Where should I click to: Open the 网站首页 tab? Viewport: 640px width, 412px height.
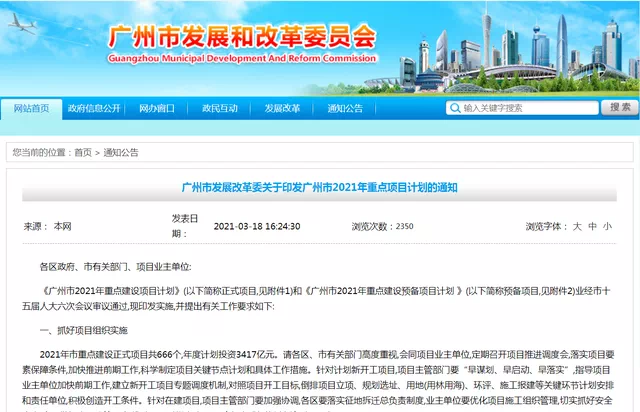pos(31,109)
